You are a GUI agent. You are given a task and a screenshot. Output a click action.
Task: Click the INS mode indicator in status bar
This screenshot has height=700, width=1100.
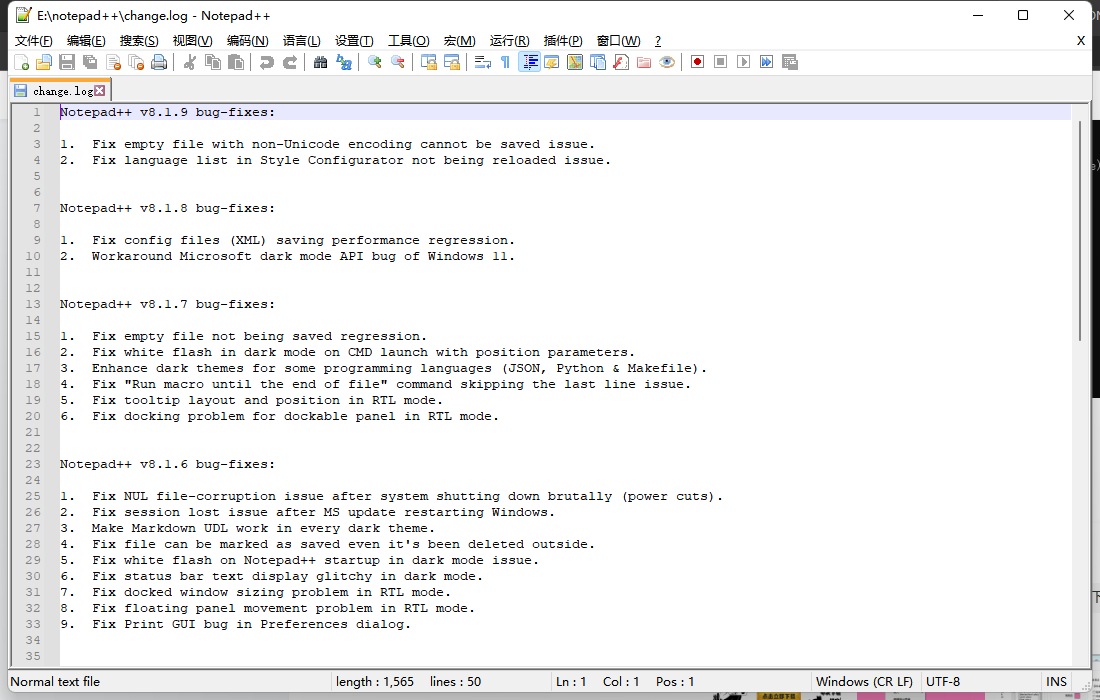1056,682
